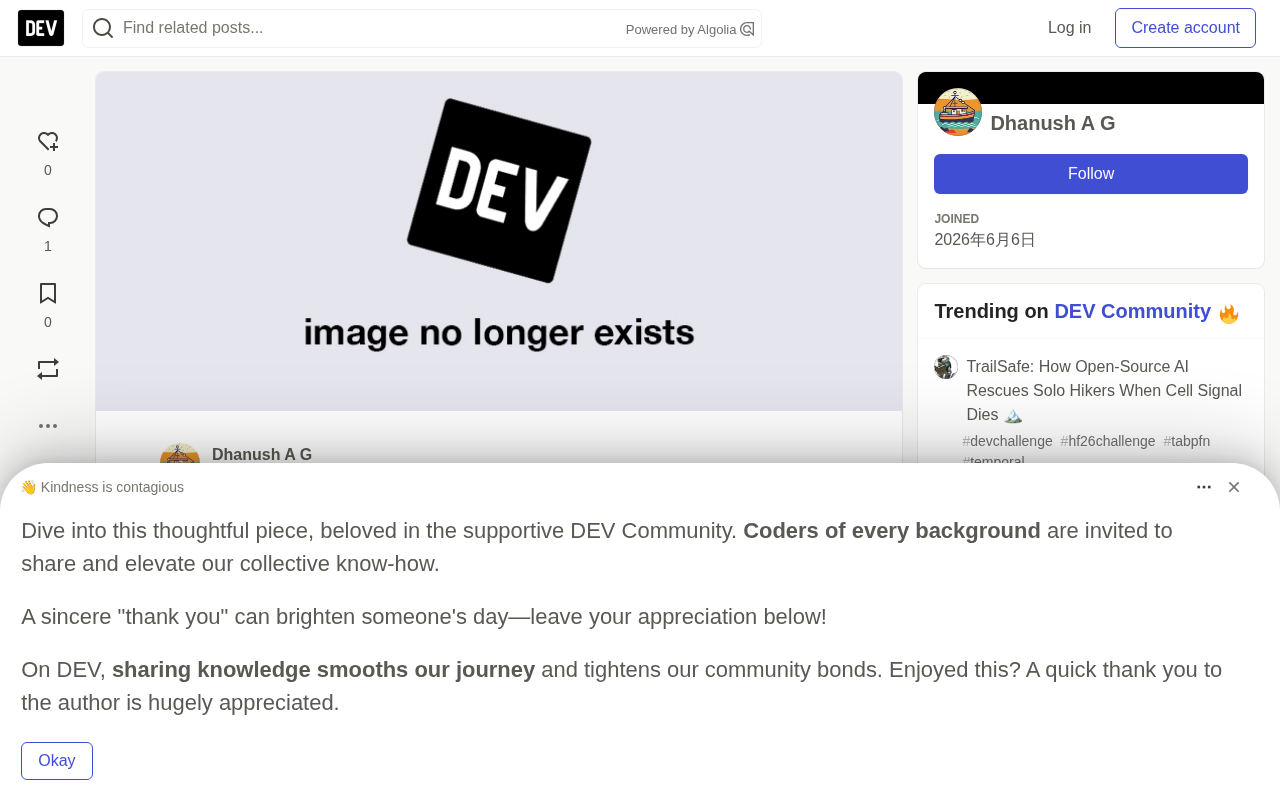The image size is (1280, 800).
Task: Open Dhanush A G's avatar in the sidebar card
Action: pyautogui.click(x=958, y=112)
